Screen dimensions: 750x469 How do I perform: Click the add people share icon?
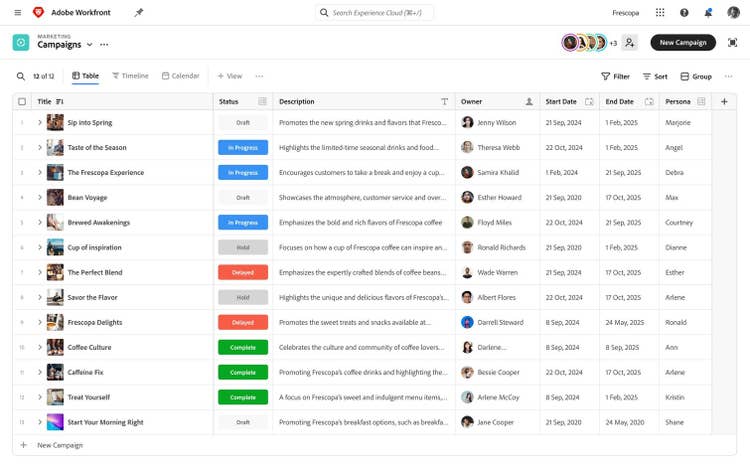pyautogui.click(x=629, y=43)
